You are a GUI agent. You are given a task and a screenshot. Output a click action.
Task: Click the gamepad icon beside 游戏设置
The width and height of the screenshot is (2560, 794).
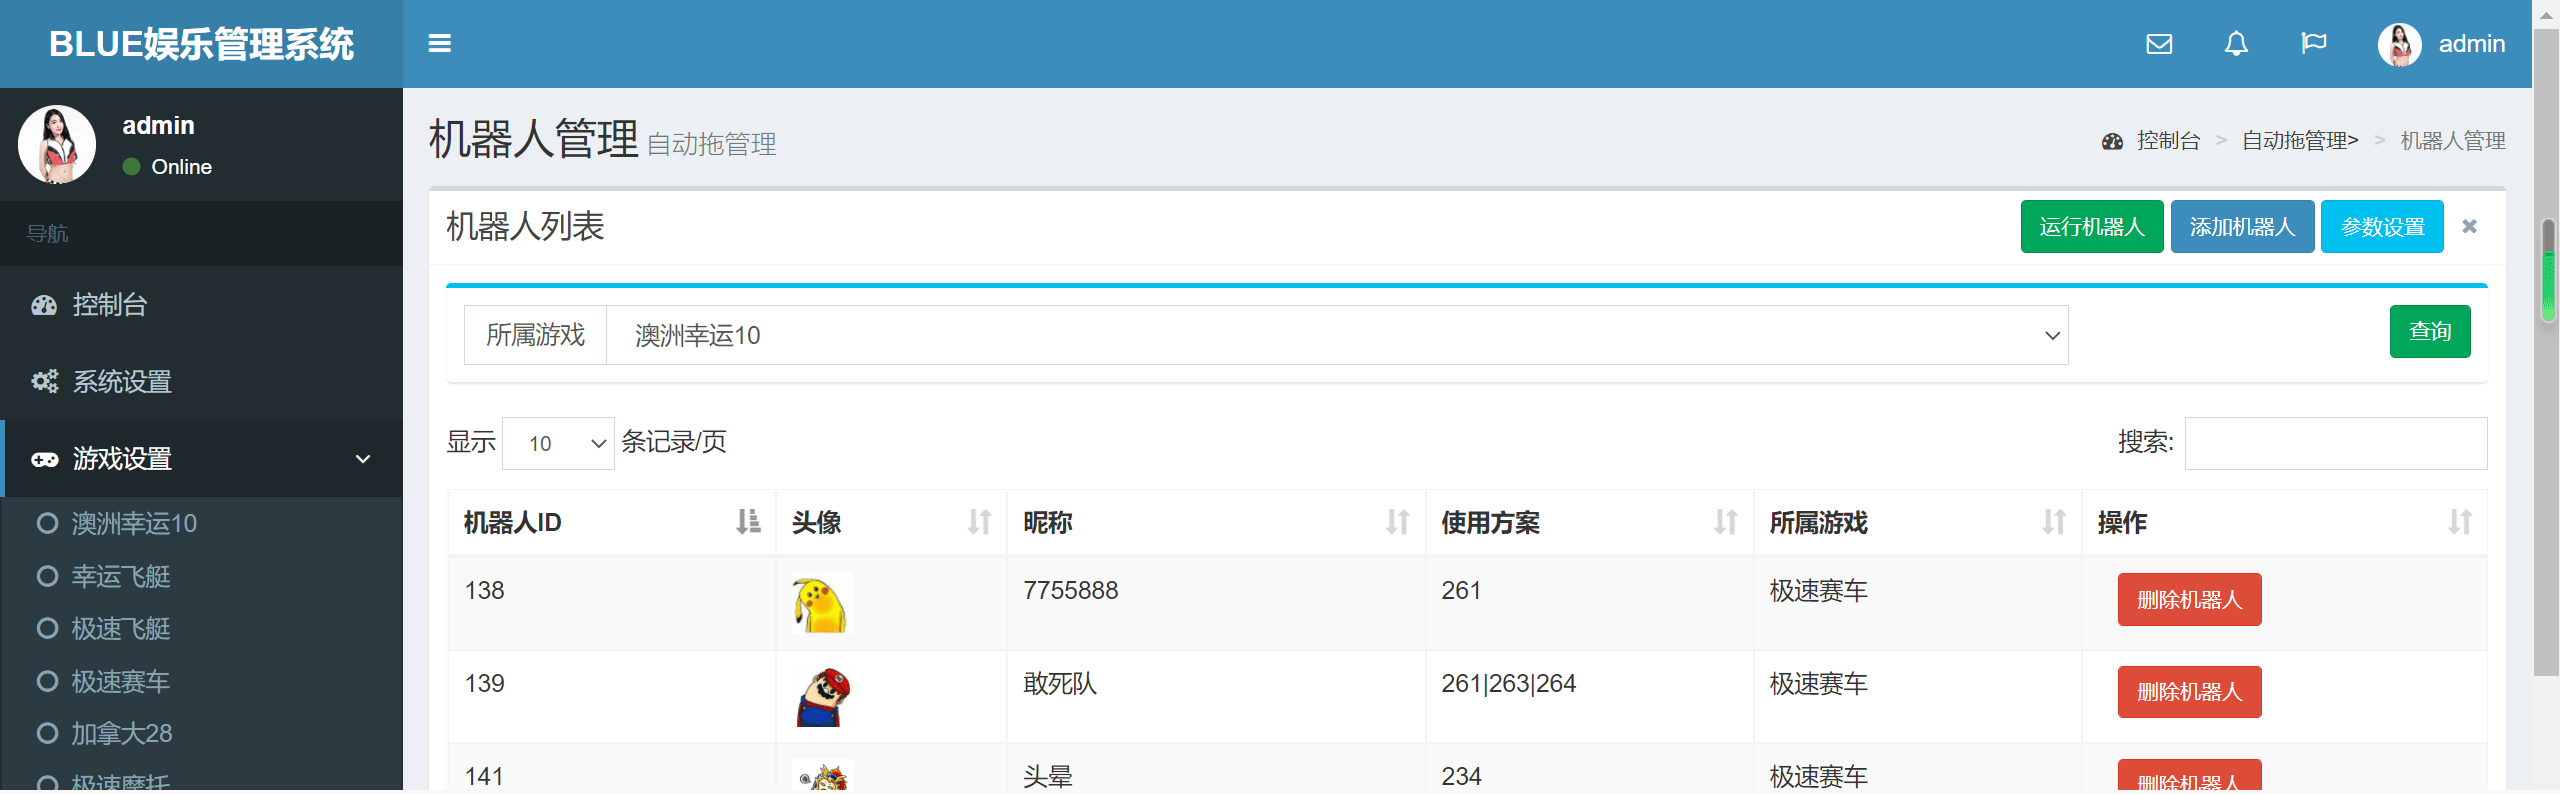click(x=44, y=459)
